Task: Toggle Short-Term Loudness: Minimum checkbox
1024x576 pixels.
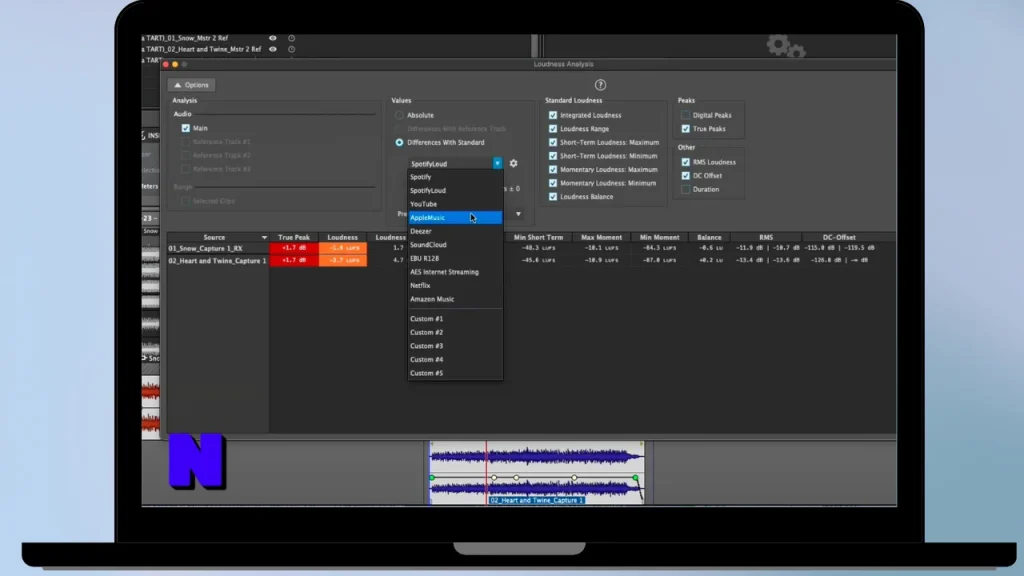Action: point(553,156)
